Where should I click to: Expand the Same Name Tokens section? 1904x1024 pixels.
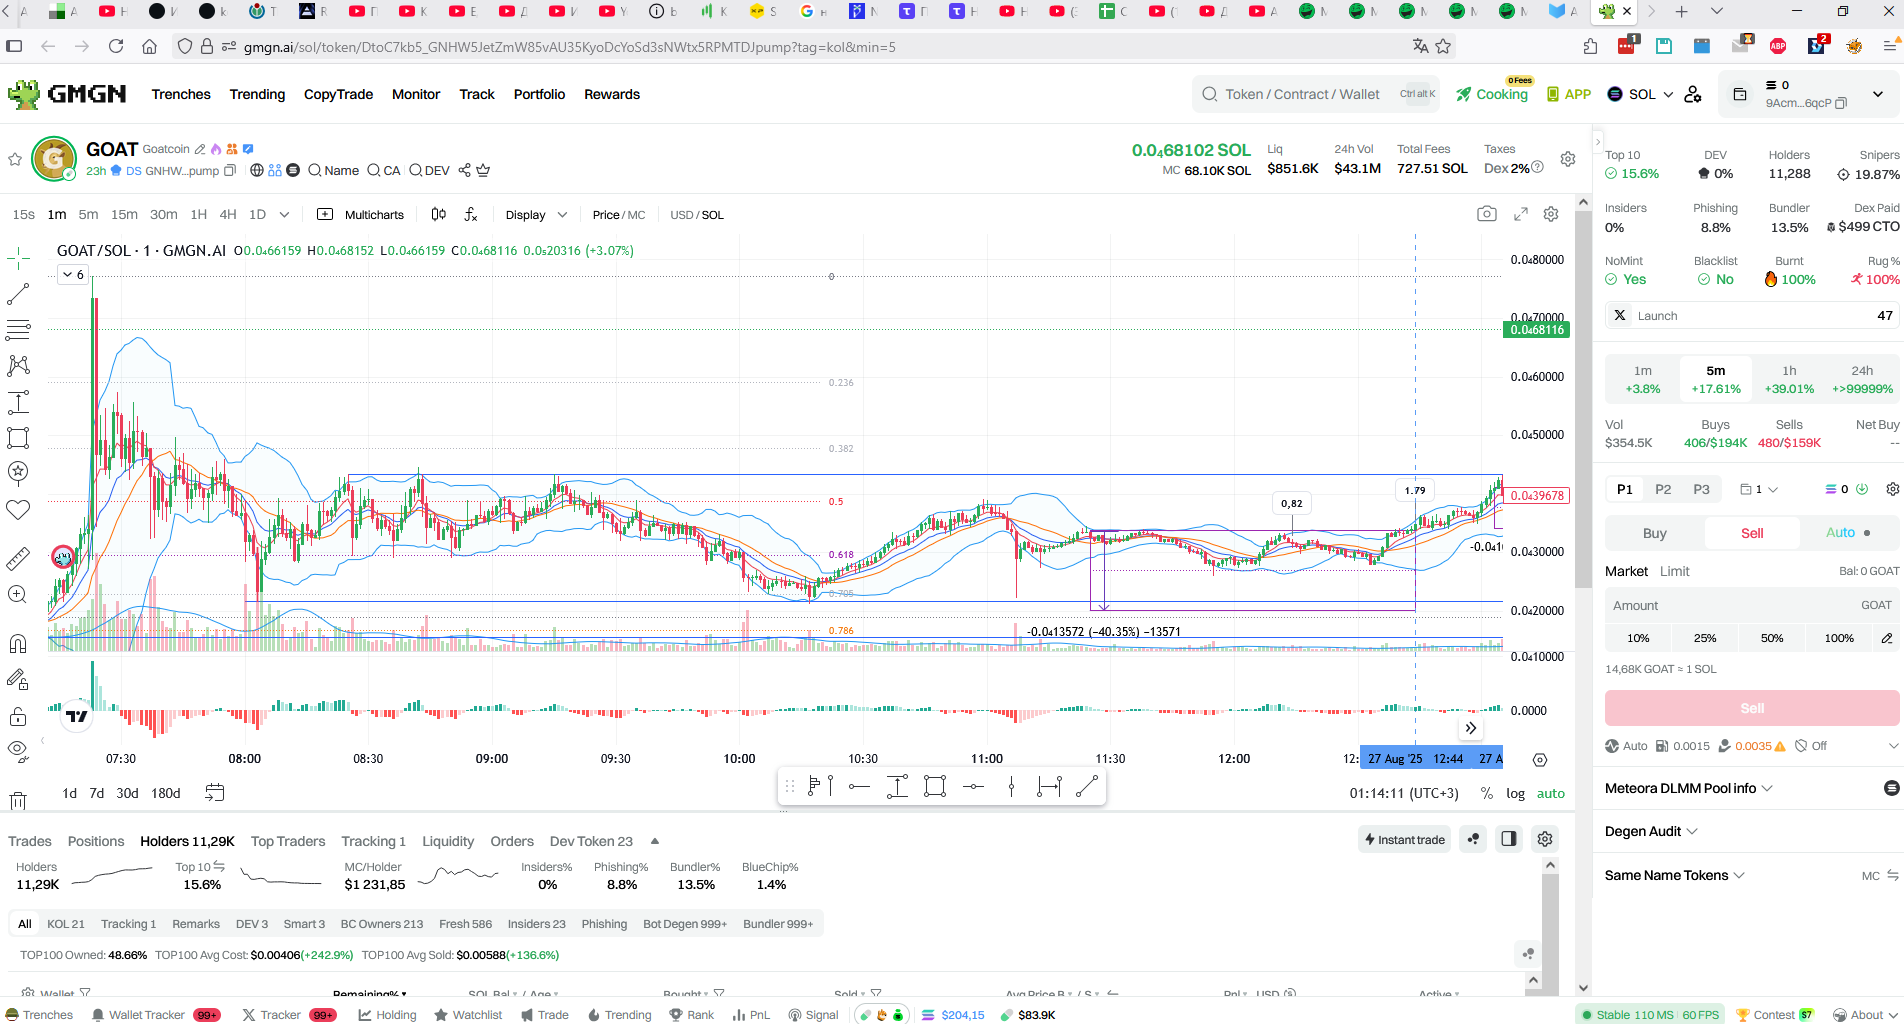coord(1675,875)
